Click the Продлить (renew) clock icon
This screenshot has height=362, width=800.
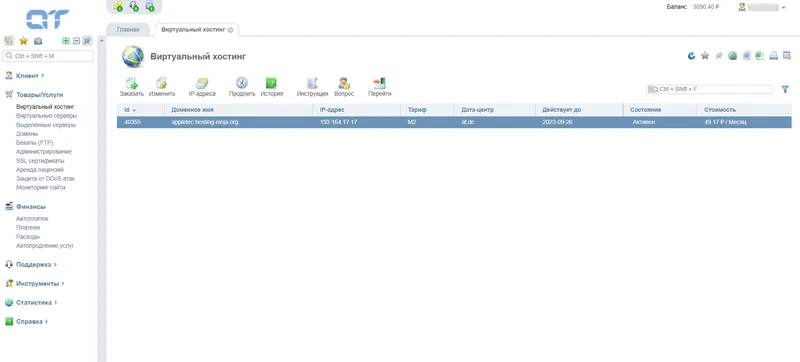pos(242,84)
